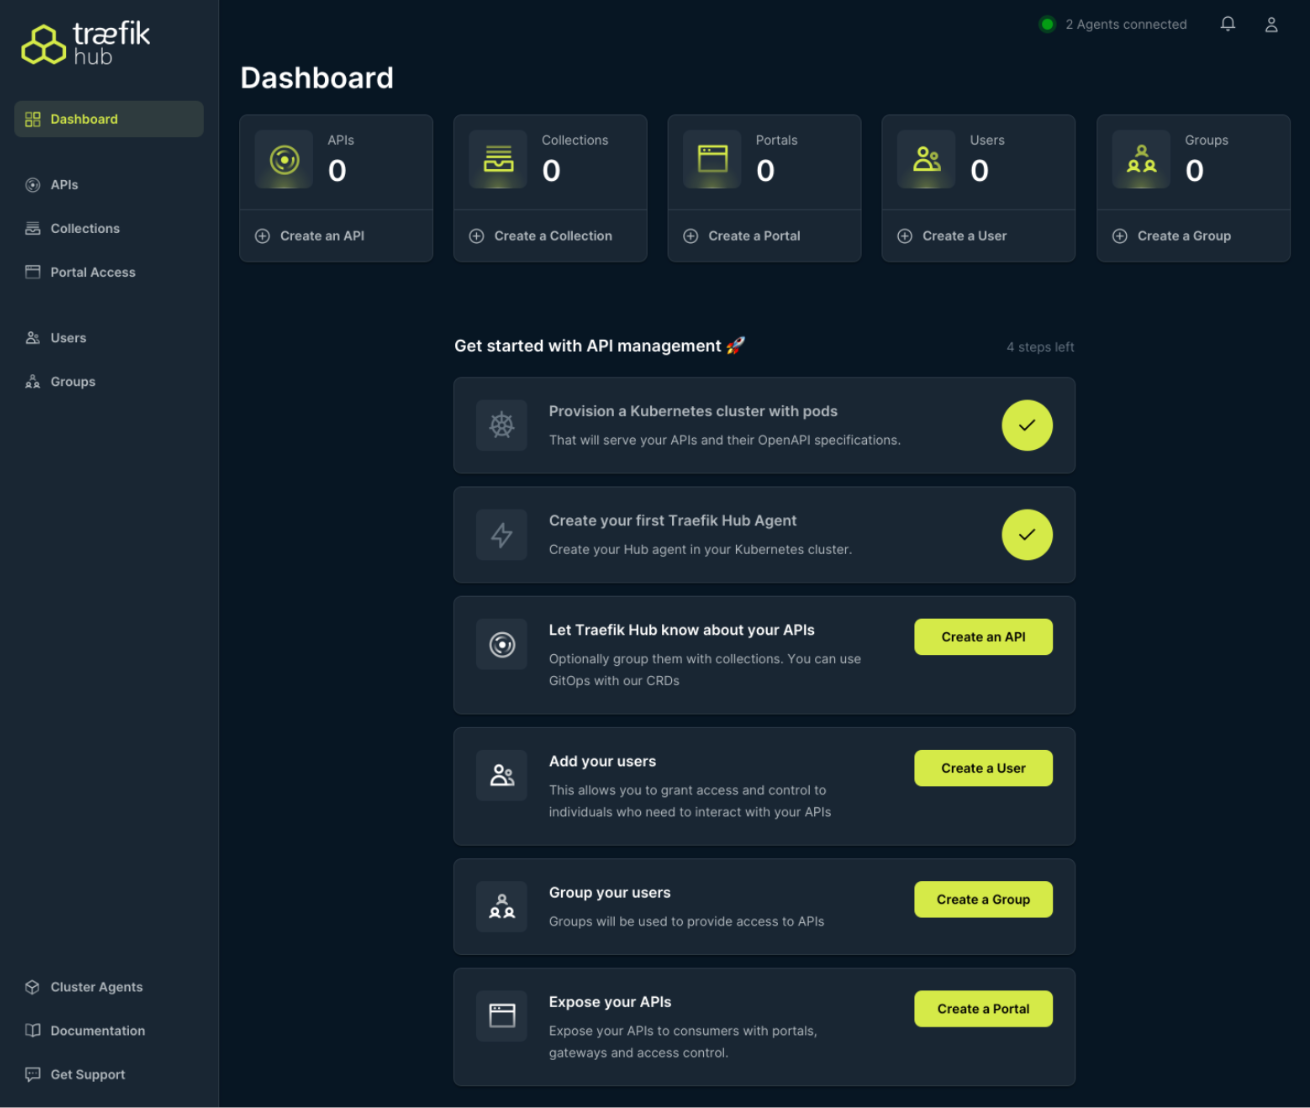1310x1108 pixels.
Task: Click Create a Collection link in card
Action: (x=553, y=236)
